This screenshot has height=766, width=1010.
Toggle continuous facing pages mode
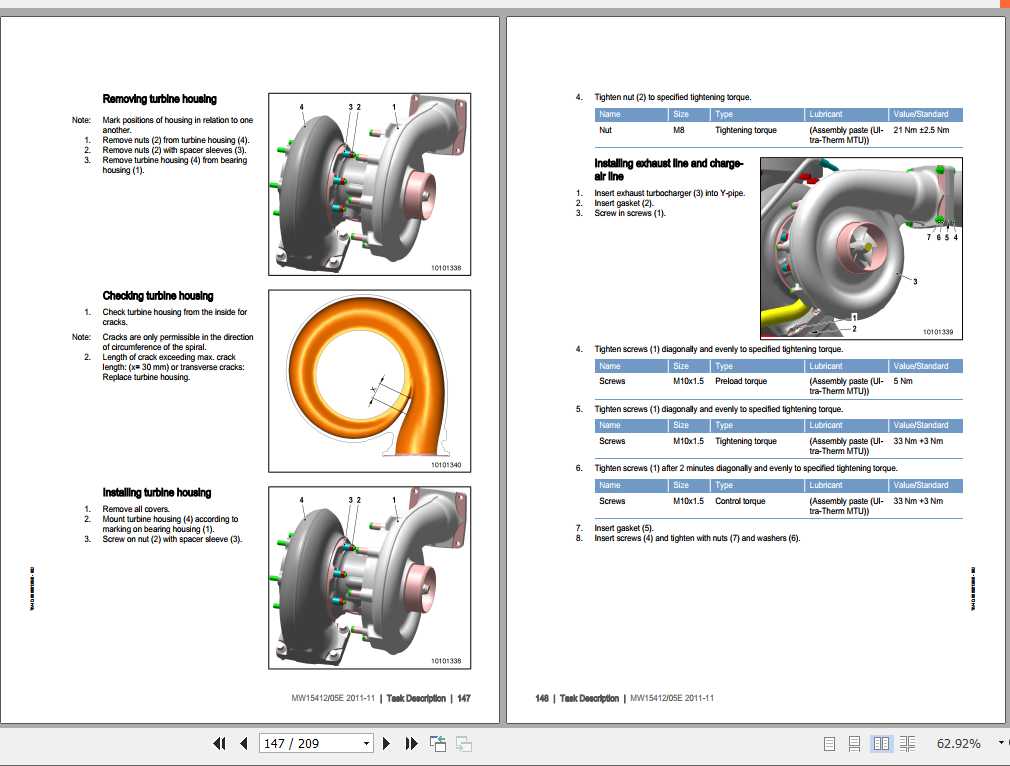906,743
